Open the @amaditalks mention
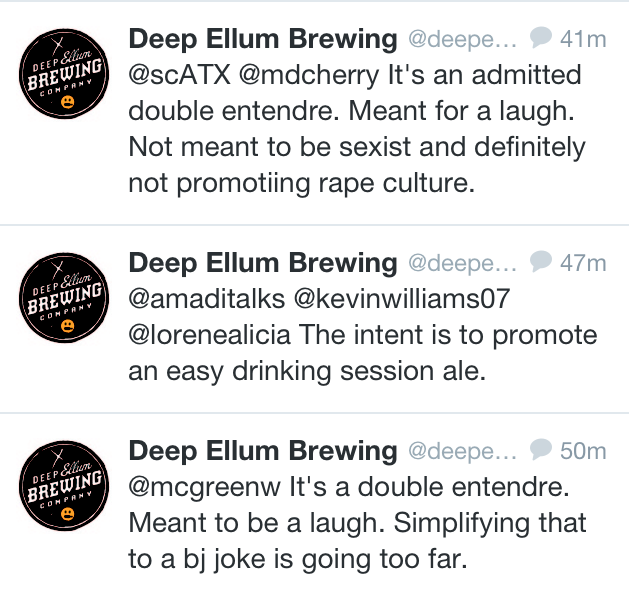This screenshot has height=596, width=629. [x=207, y=299]
